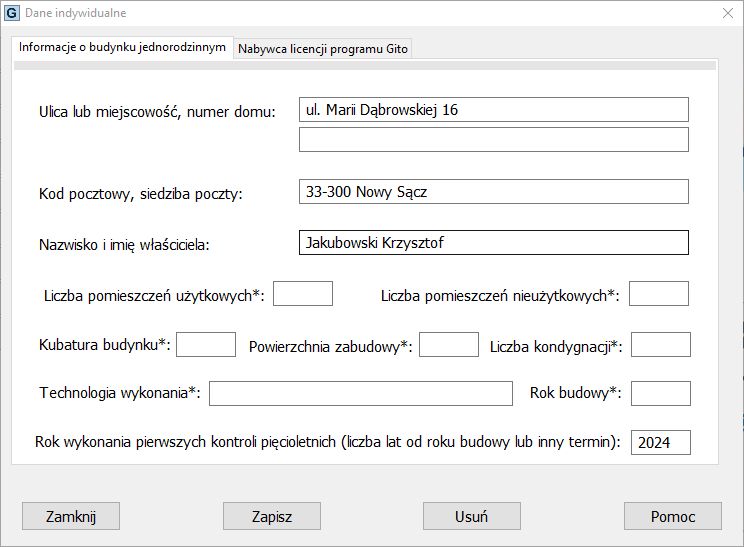The height and width of the screenshot is (547, 744).
Task: Focus the empty second address line field
Action: 494,139
